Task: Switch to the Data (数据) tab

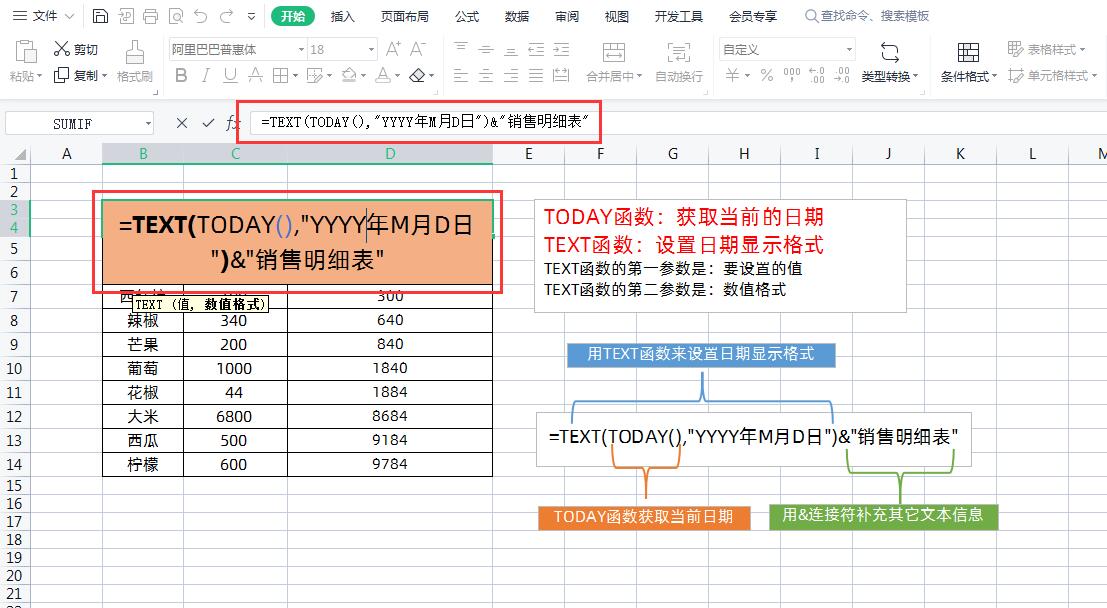Action: (x=517, y=16)
